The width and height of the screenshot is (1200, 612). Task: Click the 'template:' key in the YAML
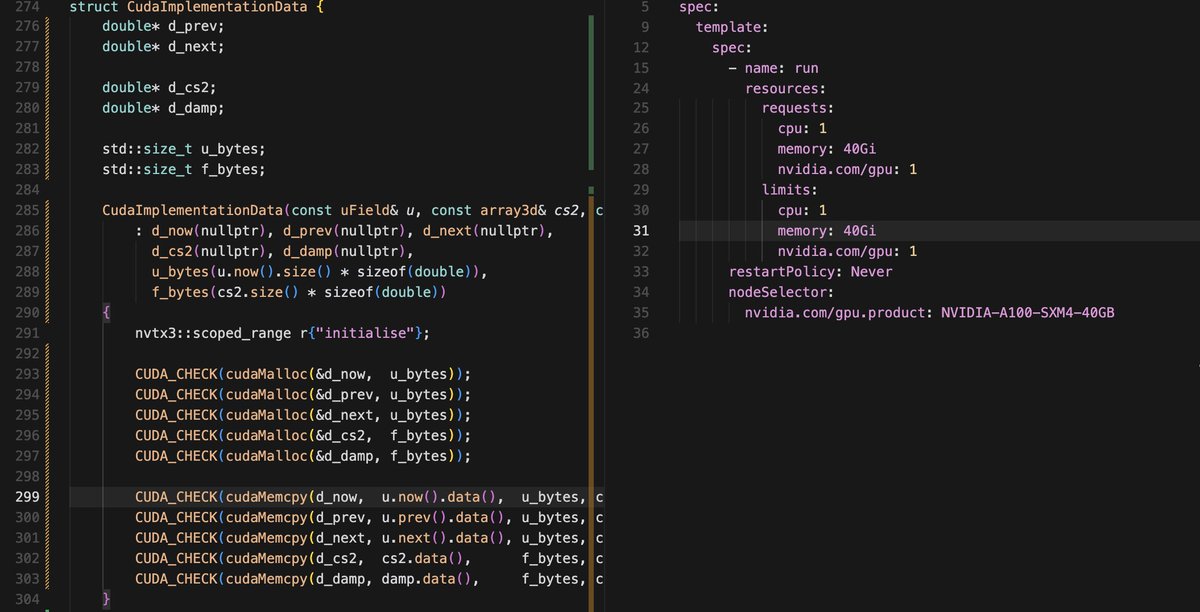pos(732,27)
